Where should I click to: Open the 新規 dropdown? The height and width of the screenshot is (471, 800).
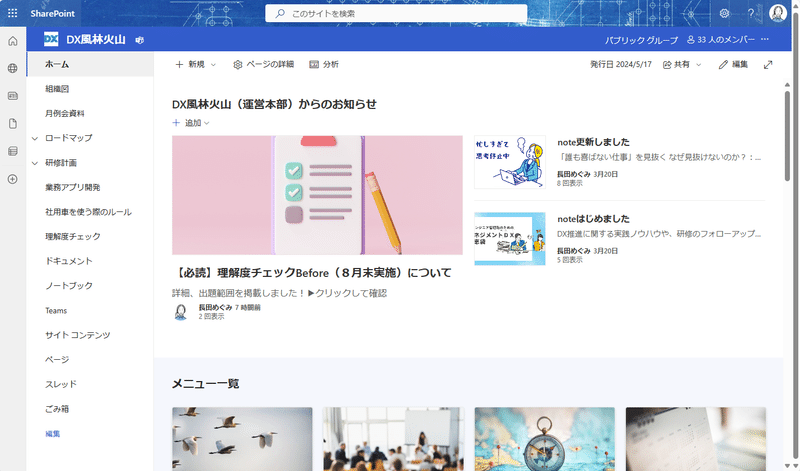(x=196, y=64)
